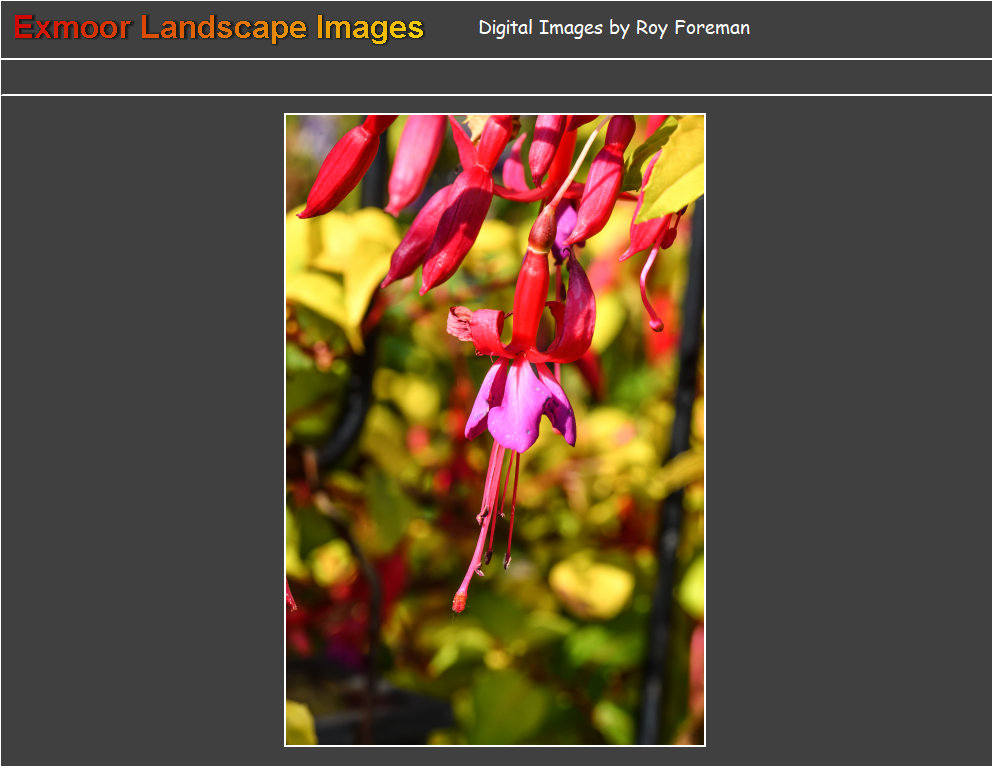Click the empty navigation bar below the header

tap(496, 77)
